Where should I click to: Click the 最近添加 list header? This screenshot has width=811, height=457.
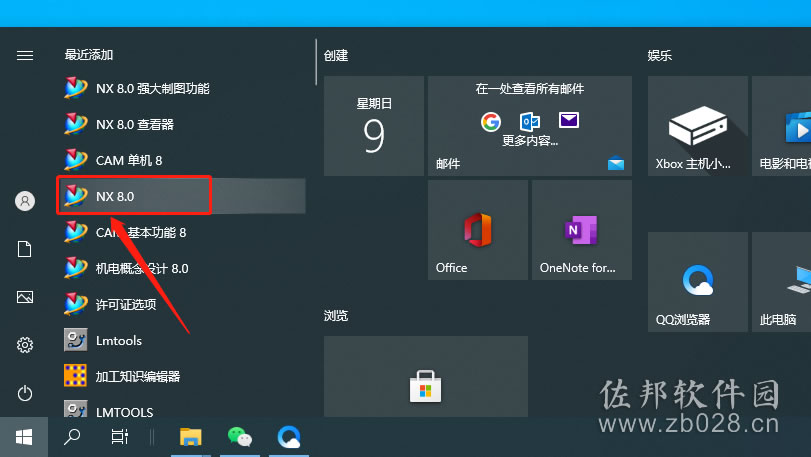[x=89, y=55]
